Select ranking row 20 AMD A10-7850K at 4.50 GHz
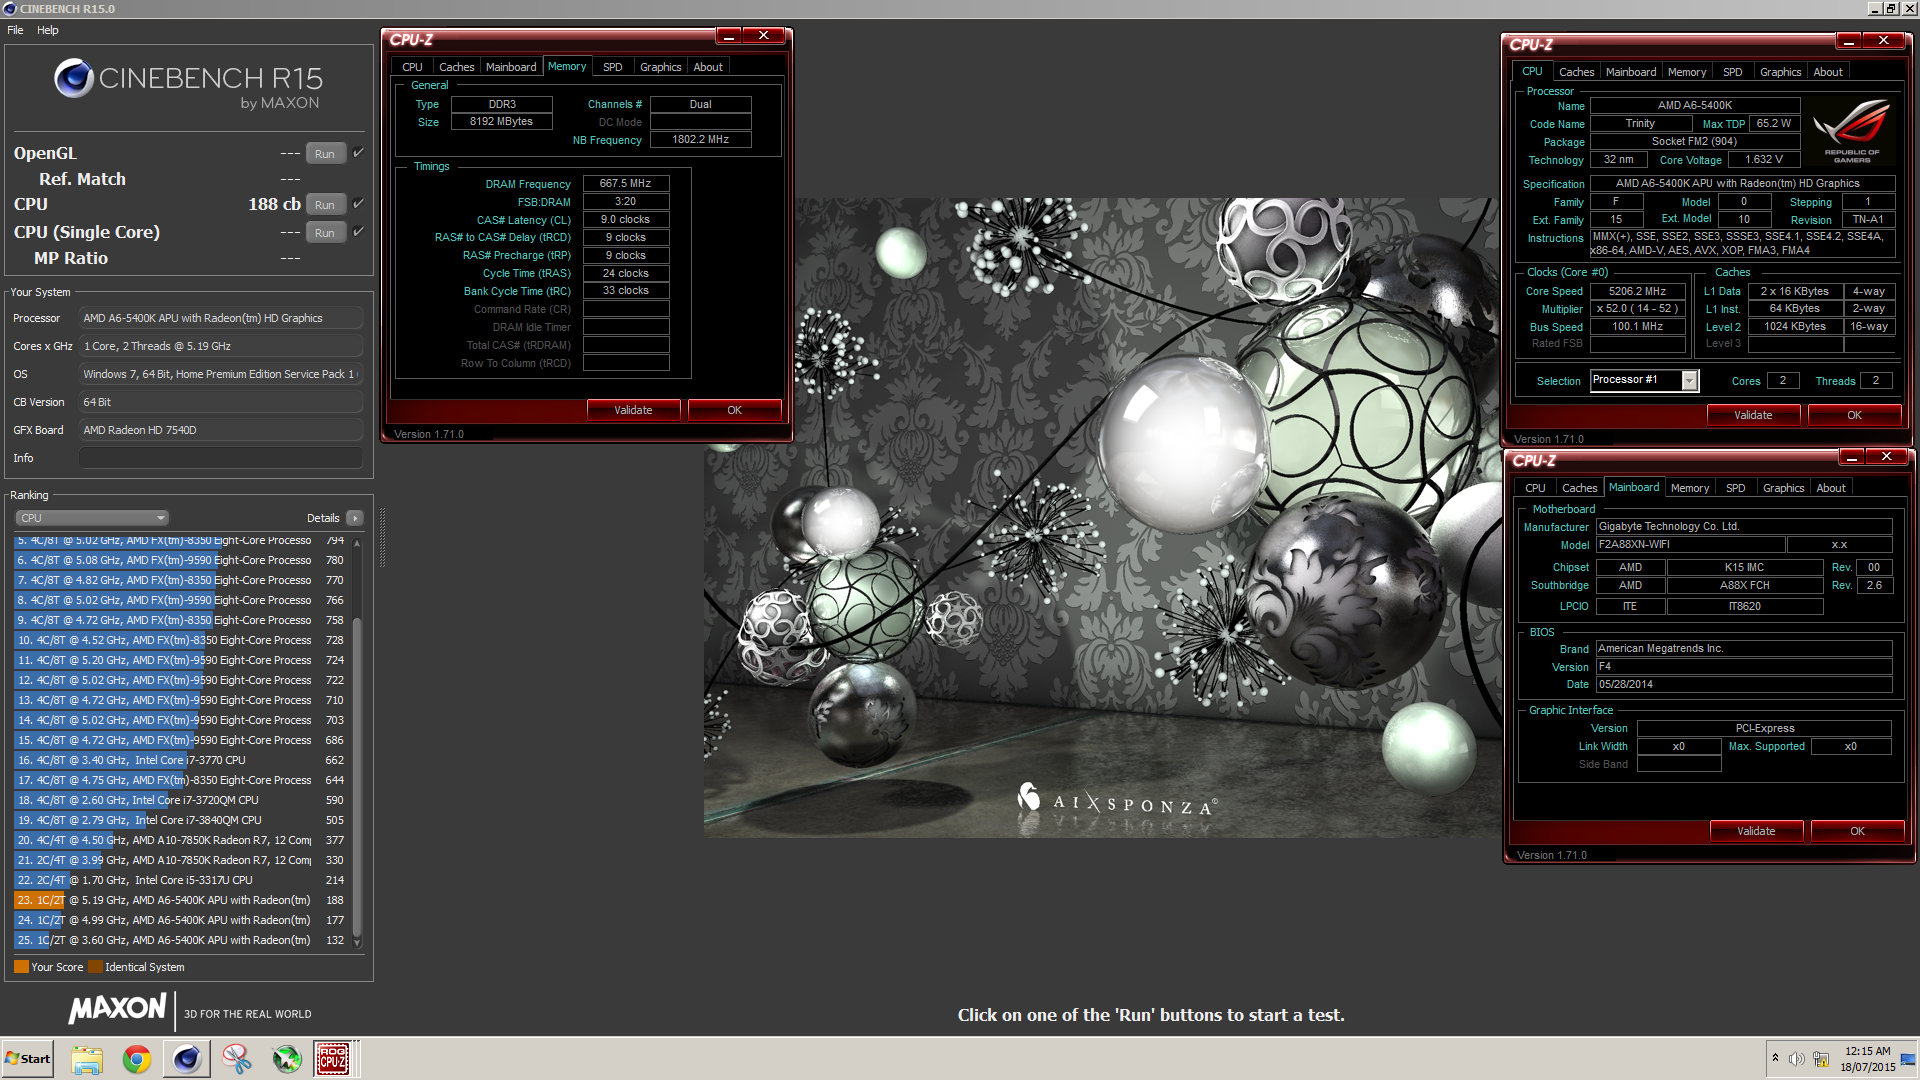The height and width of the screenshot is (1080, 1920). (180, 840)
